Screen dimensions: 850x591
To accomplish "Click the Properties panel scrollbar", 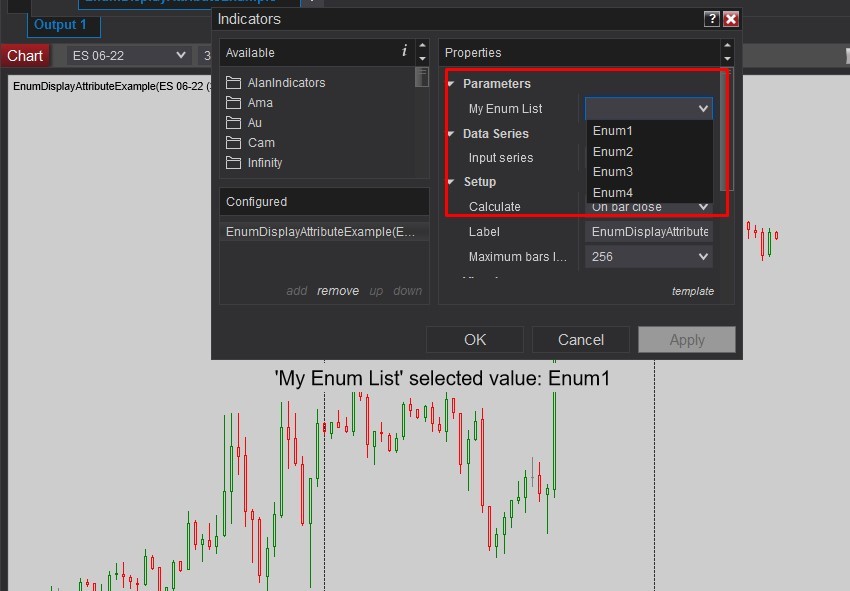I will [726, 130].
